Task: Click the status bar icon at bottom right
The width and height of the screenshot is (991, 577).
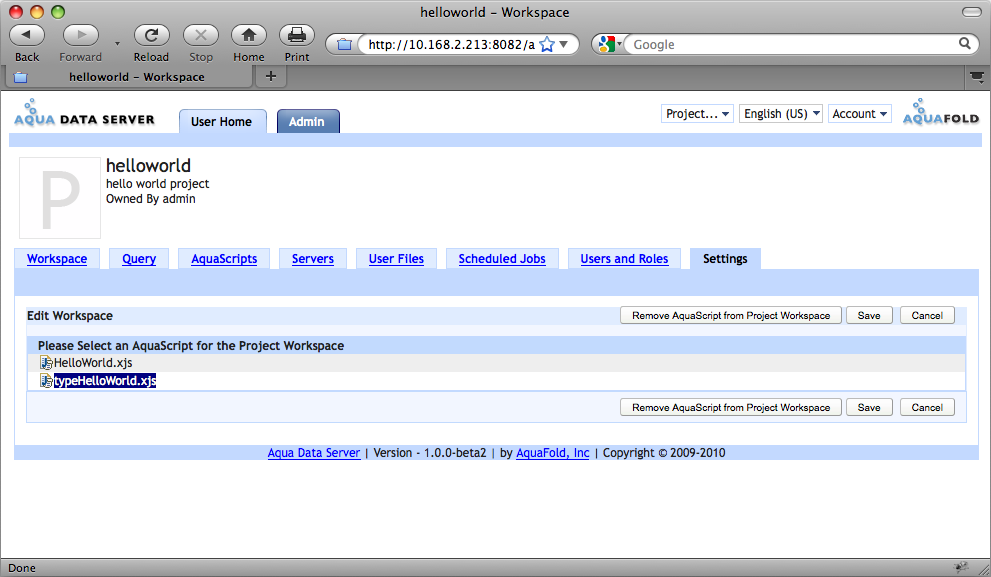Action: pyautogui.click(x=961, y=568)
